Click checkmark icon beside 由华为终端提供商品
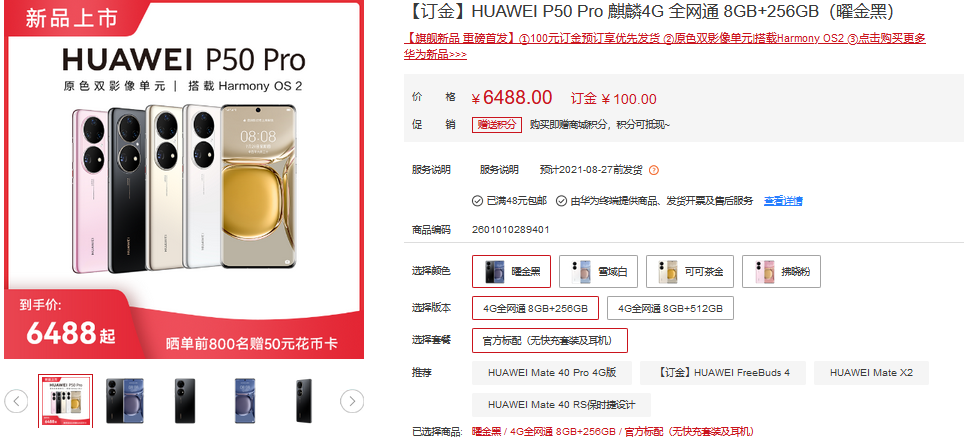The height and width of the screenshot is (437, 966). 561,201
